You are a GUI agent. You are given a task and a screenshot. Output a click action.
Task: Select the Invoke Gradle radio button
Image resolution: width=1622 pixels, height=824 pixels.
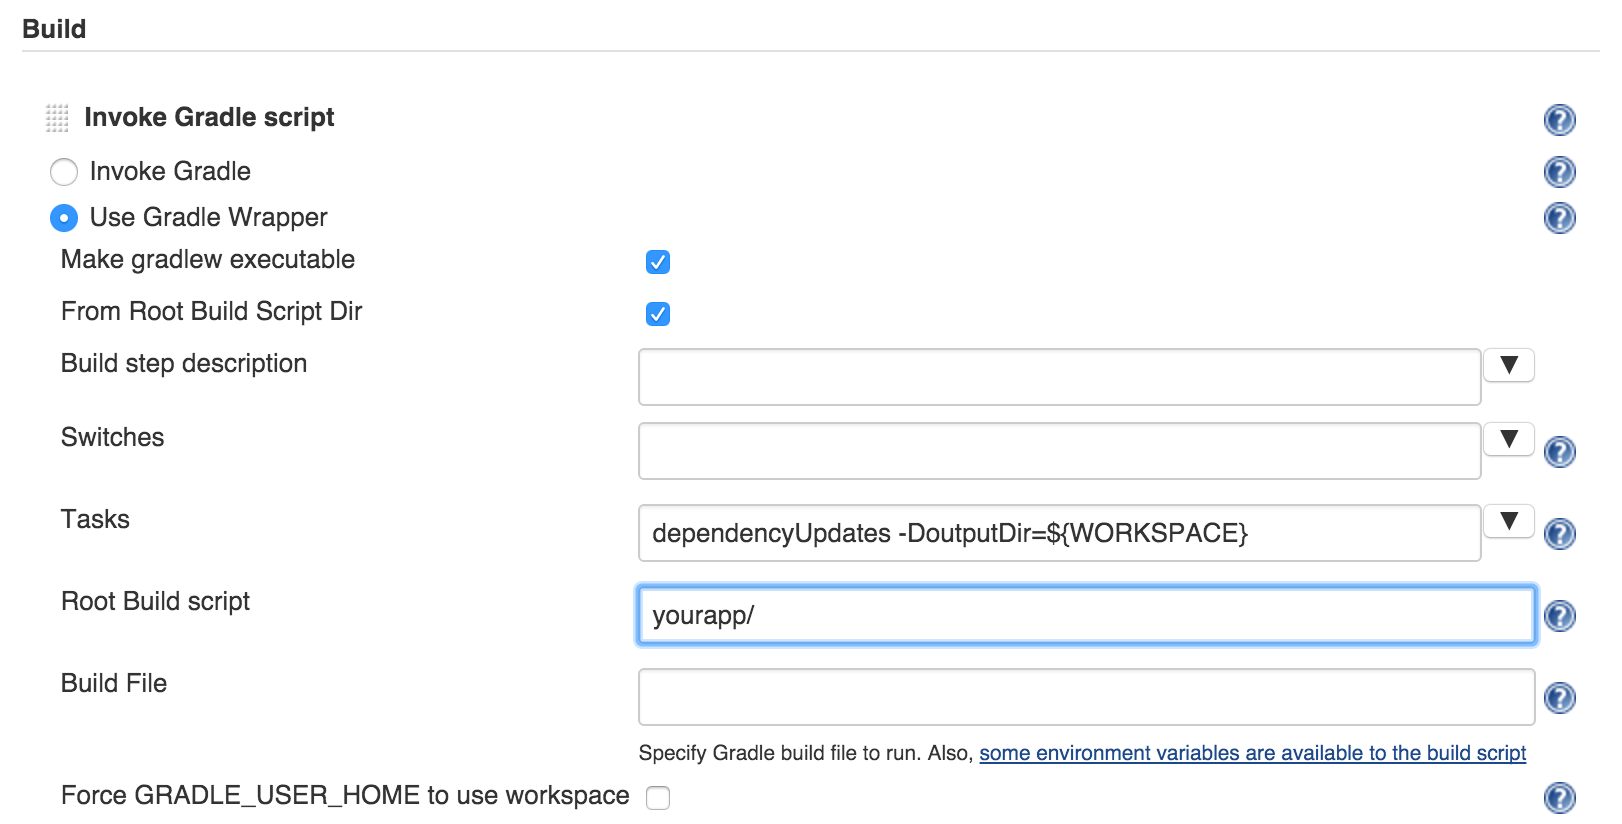64,172
